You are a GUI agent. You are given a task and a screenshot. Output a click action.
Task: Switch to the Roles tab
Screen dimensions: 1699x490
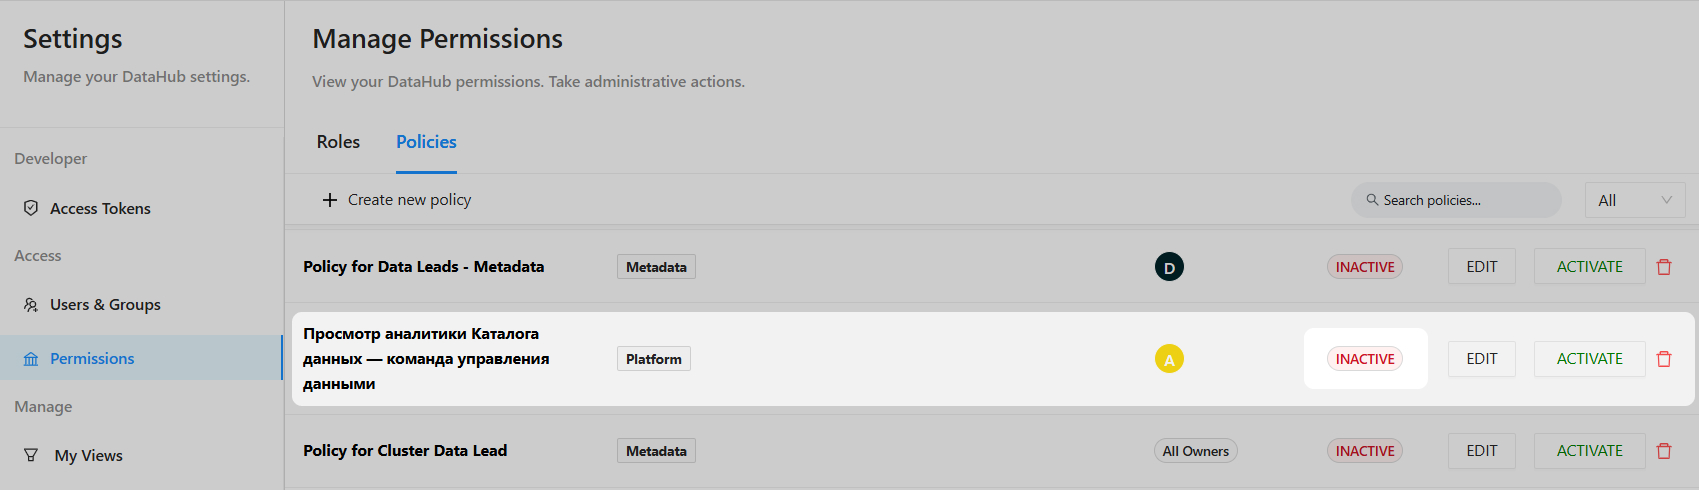tap(338, 142)
